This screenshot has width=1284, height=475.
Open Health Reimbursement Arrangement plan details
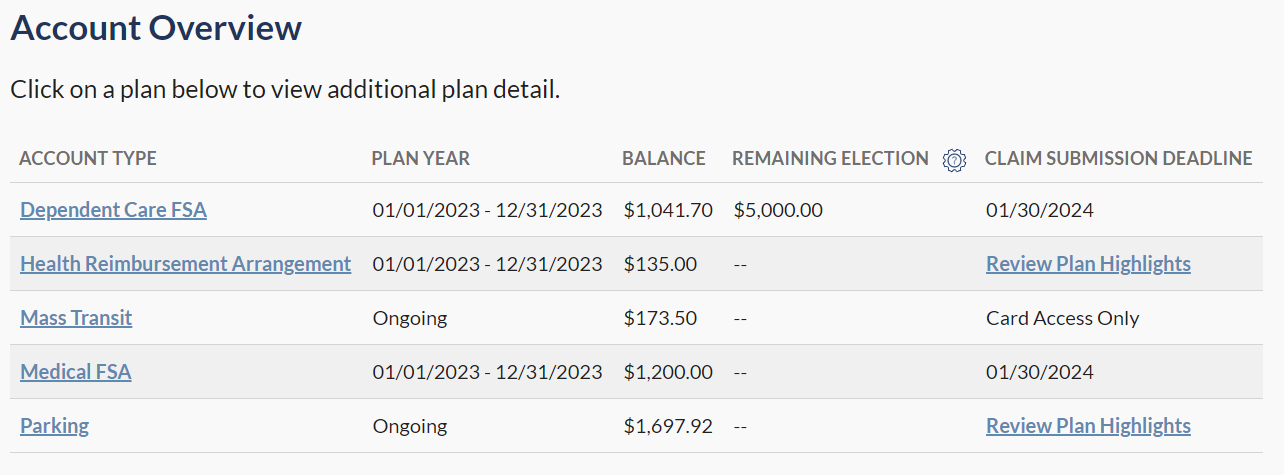tap(185, 264)
